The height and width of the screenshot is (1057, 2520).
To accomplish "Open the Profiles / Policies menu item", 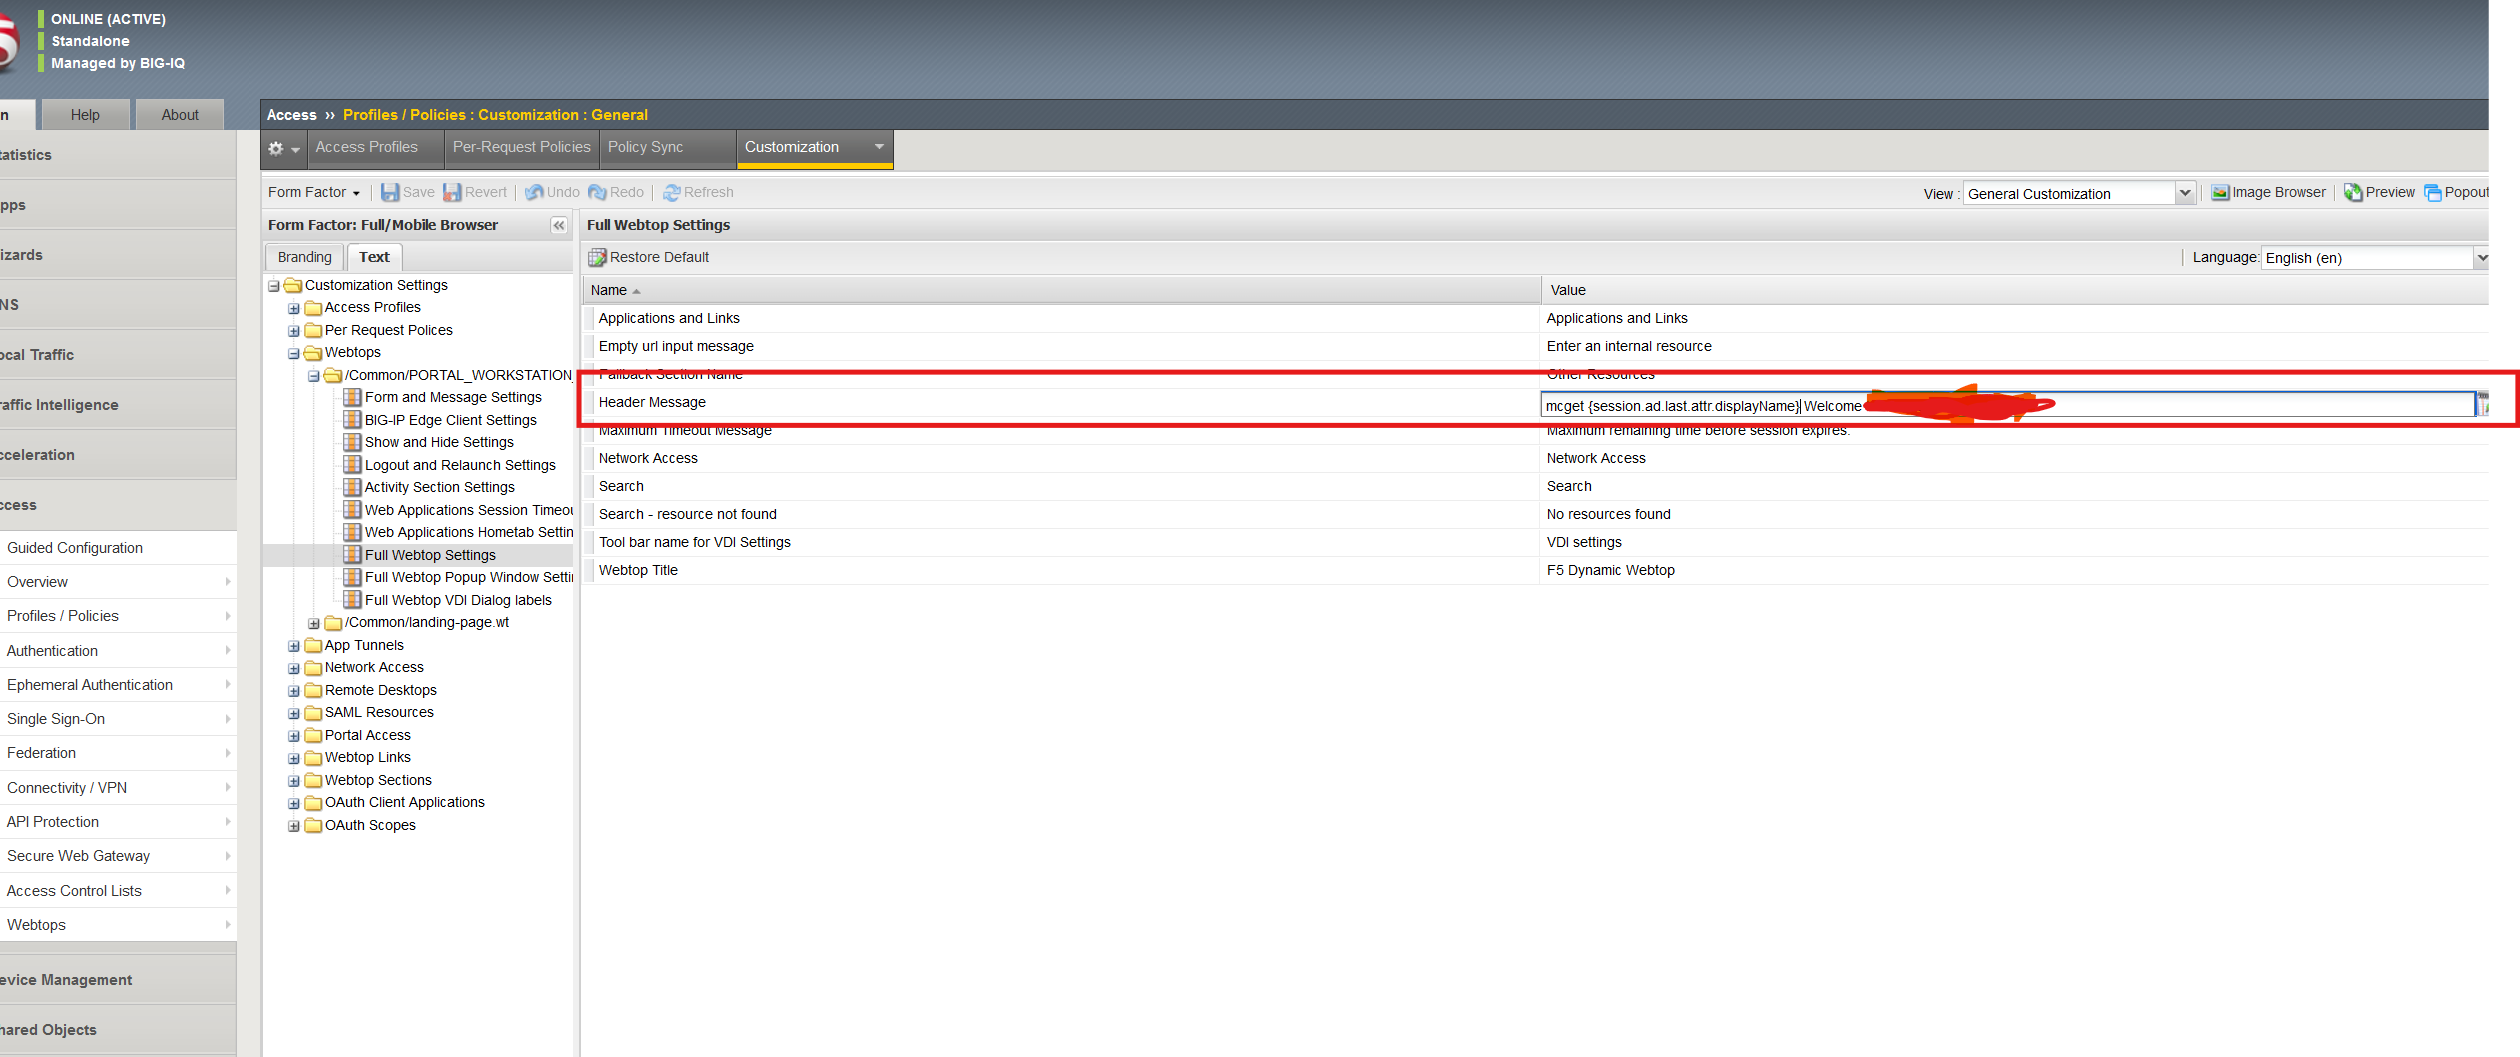I will (x=118, y=616).
